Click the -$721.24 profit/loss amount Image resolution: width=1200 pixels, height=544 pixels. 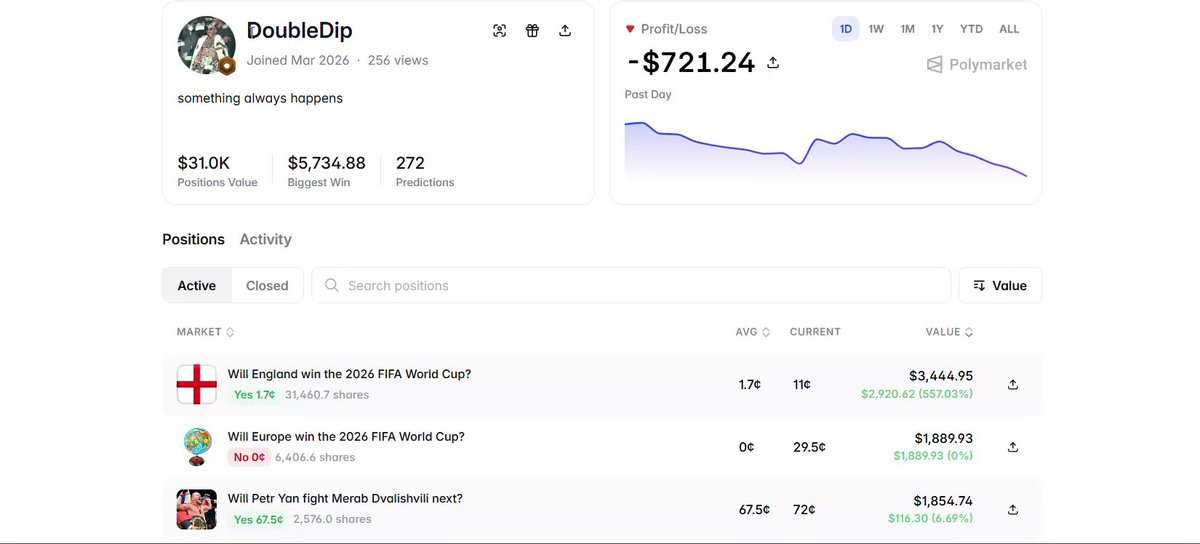[691, 62]
